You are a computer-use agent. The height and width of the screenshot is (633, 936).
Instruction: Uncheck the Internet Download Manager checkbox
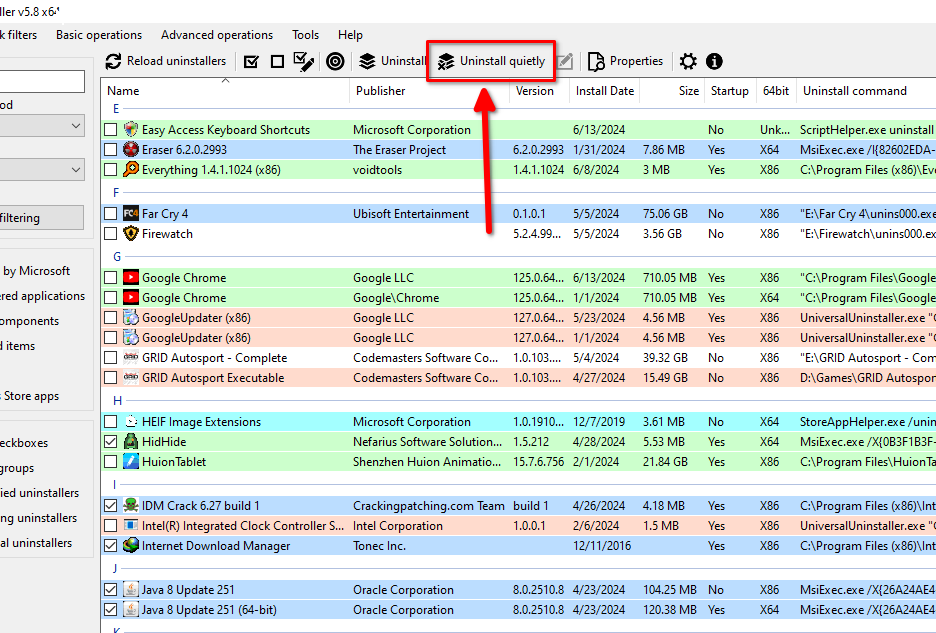coord(110,546)
